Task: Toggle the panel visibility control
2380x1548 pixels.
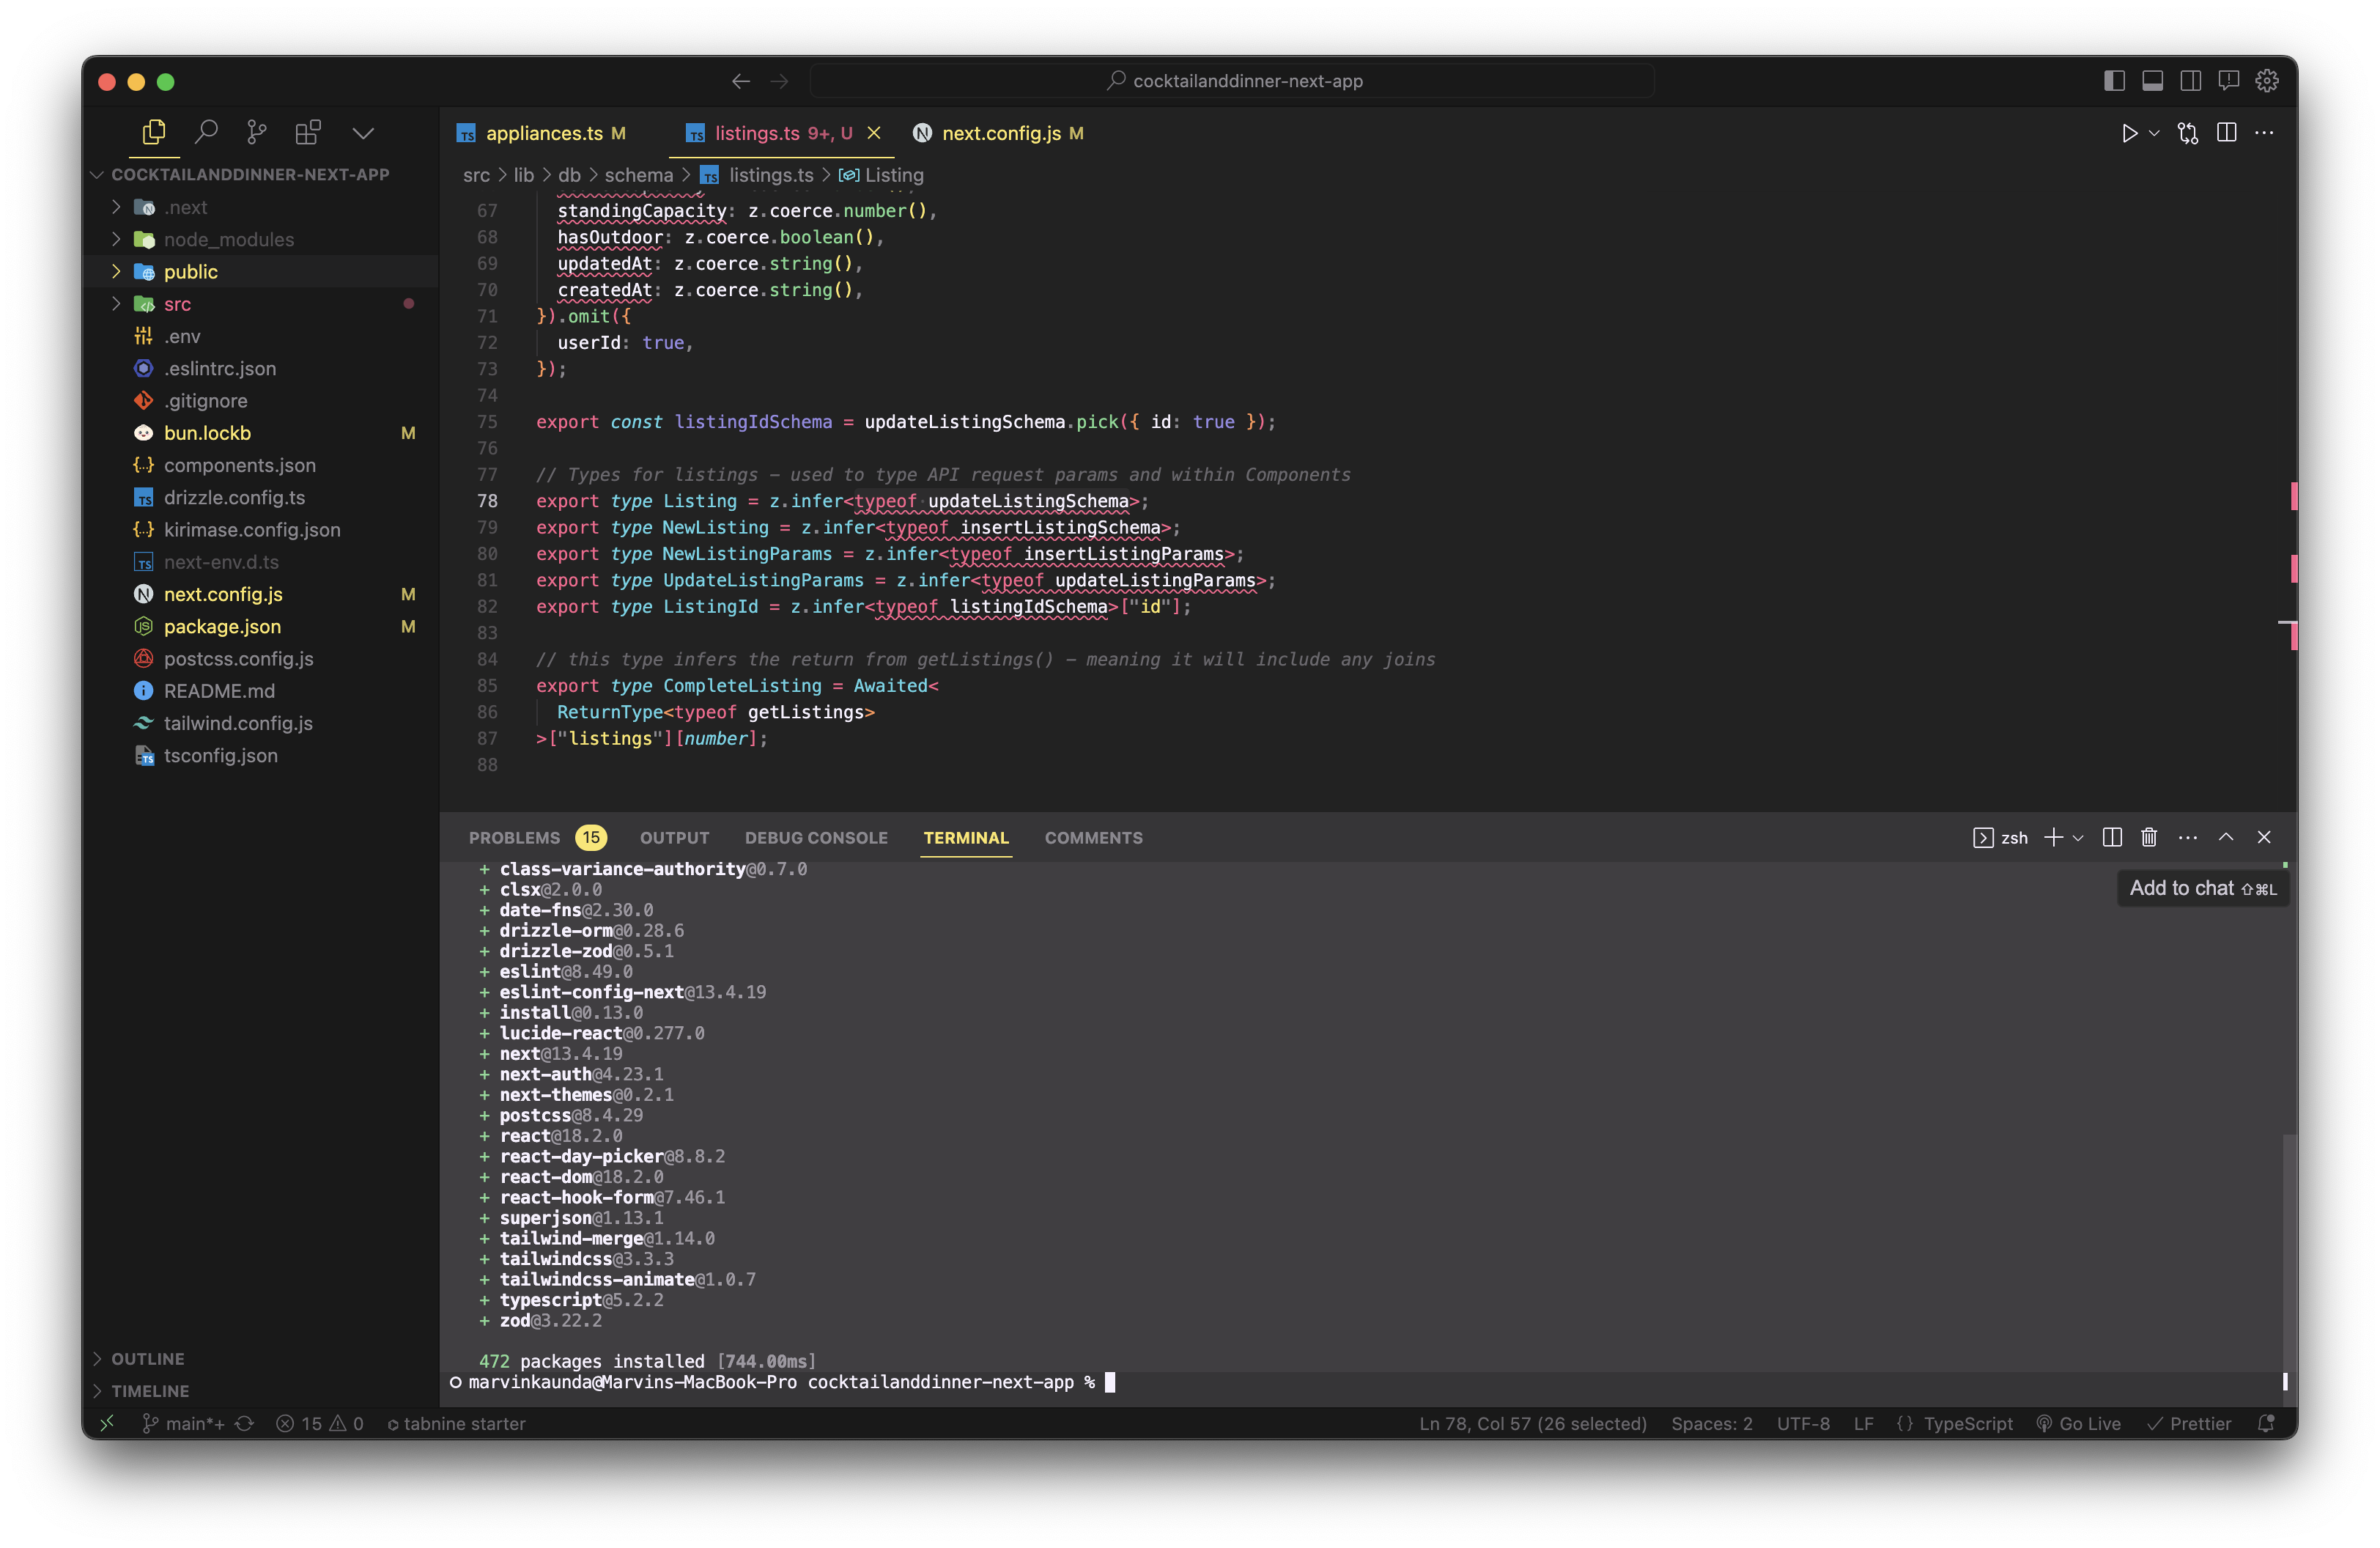Action: pyautogui.click(x=2152, y=81)
